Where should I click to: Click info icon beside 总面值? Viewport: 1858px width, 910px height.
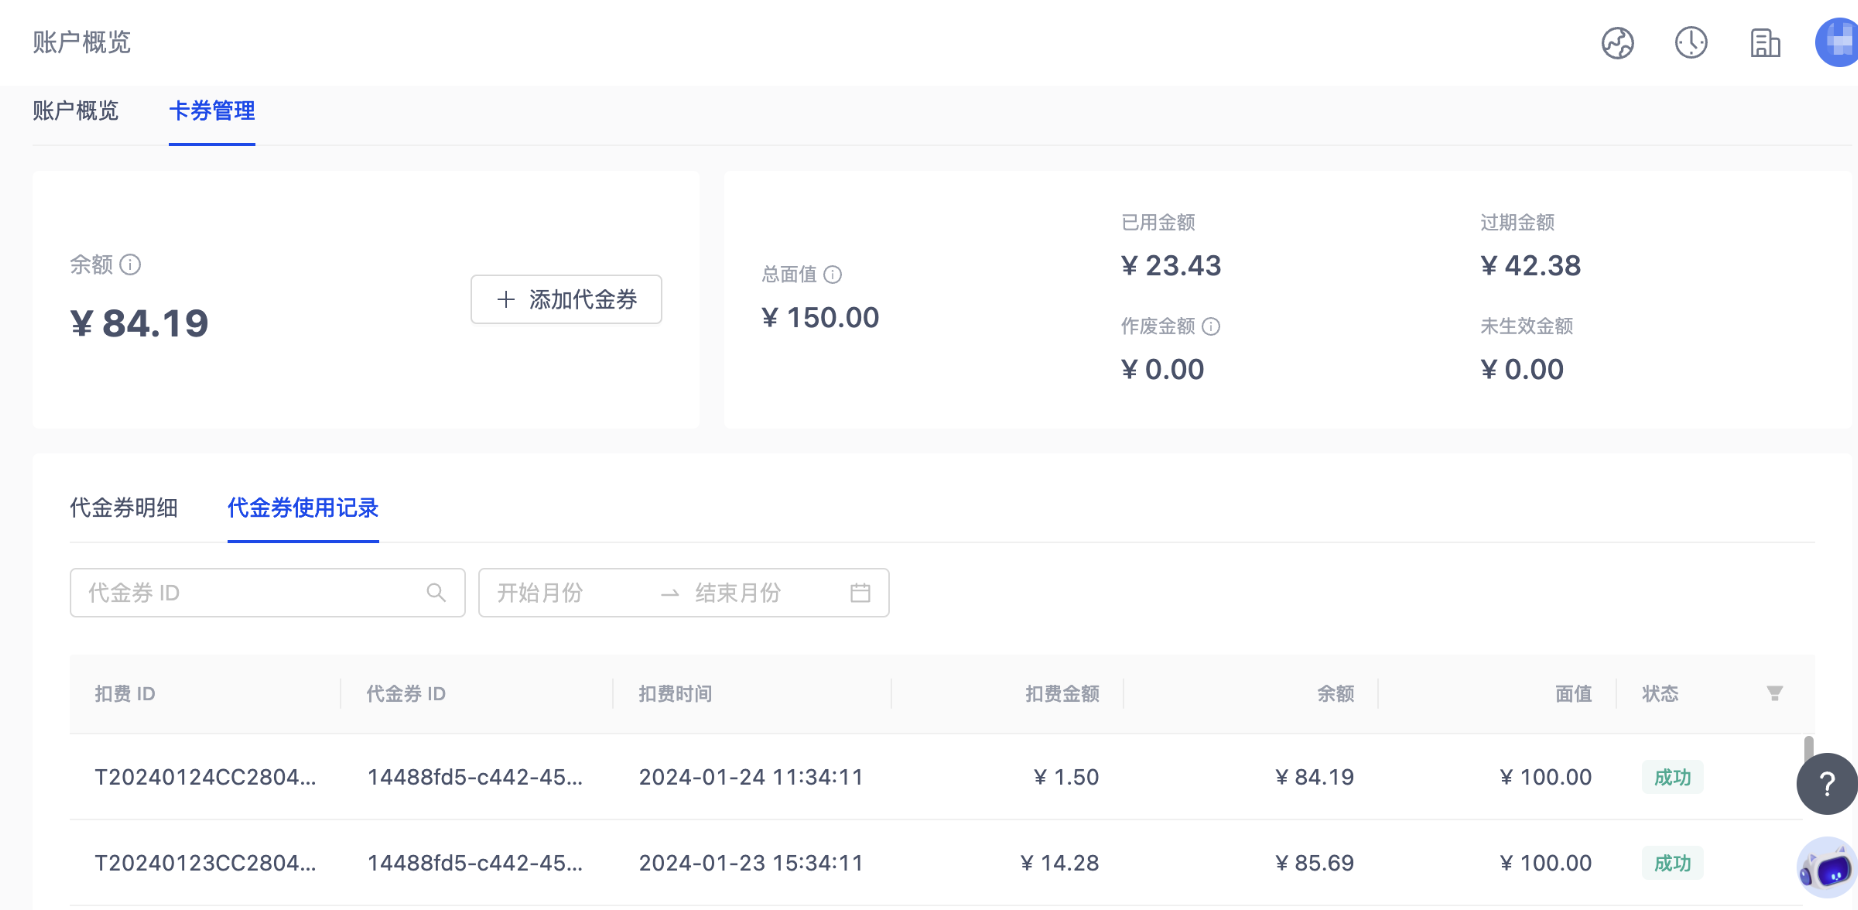pyautogui.click(x=832, y=275)
